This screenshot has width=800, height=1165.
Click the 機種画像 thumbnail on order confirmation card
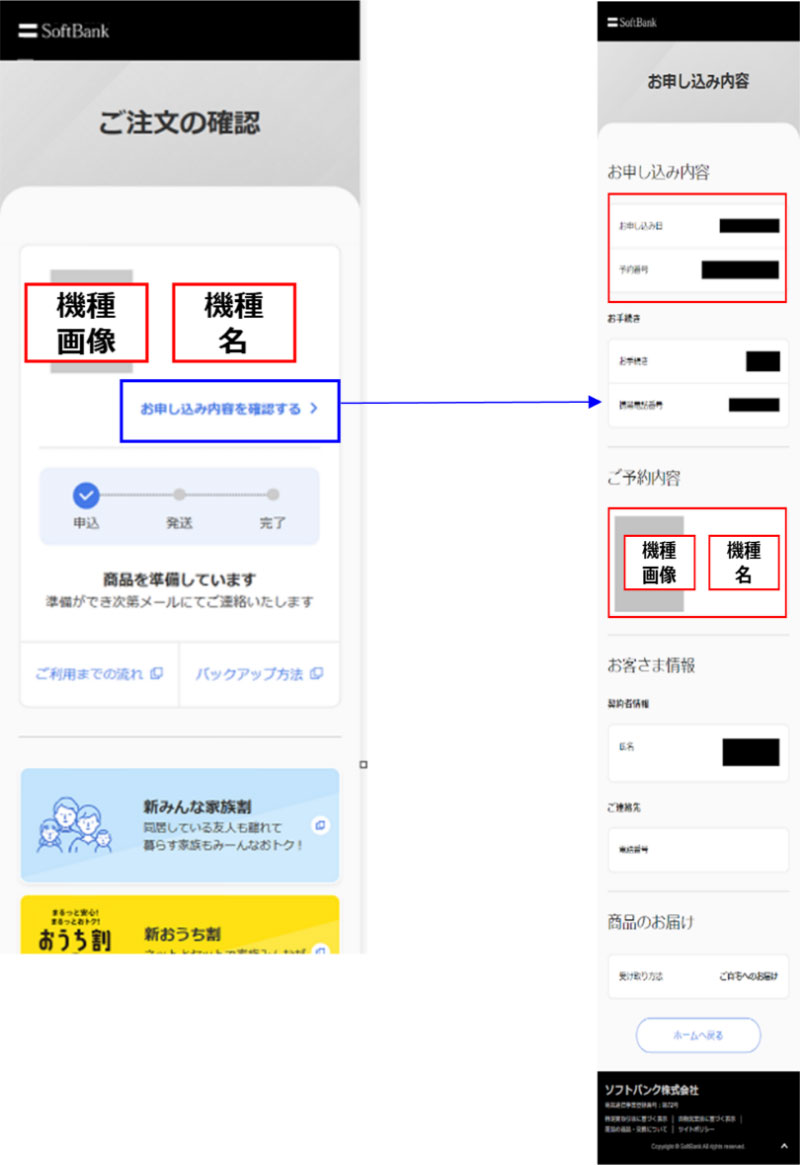[x=87, y=322]
